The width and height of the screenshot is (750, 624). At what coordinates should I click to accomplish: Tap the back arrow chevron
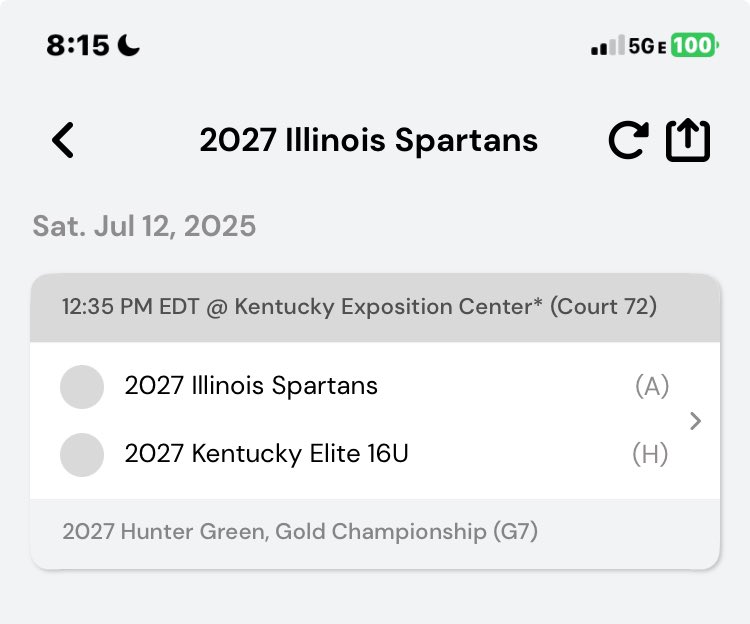[x=63, y=140]
